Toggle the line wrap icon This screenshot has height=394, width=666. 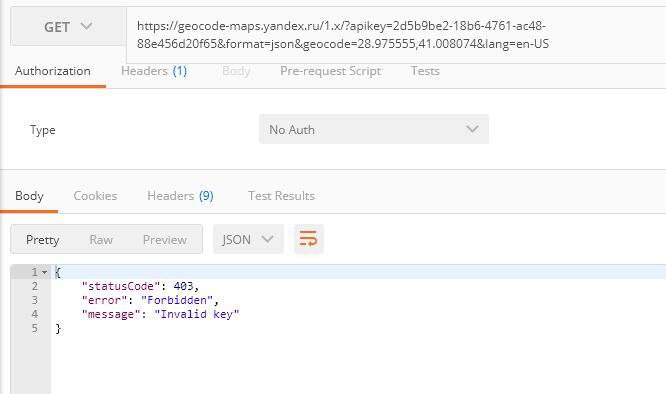(x=309, y=239)
